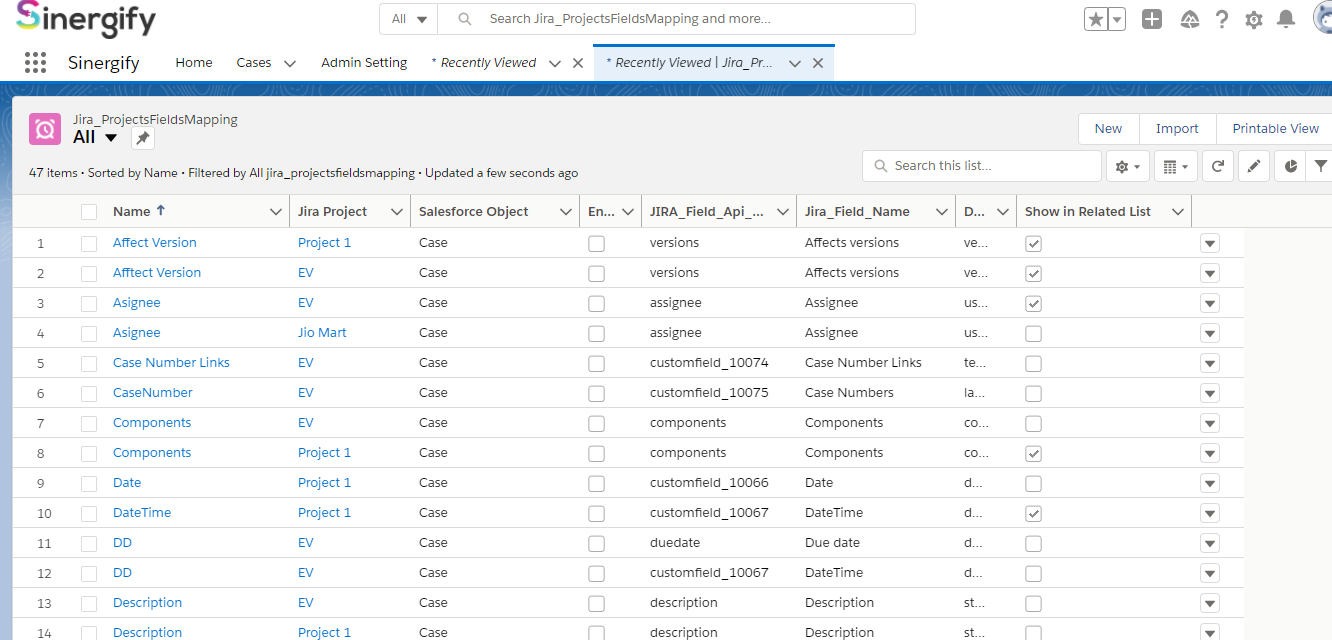Open the Cases tab

point(254,63)
